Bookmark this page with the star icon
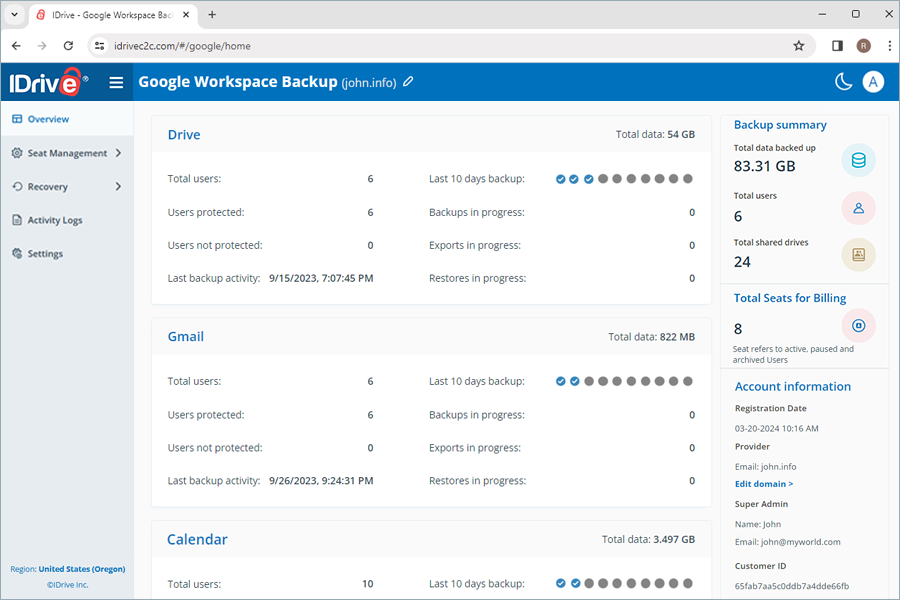Image resolution: width=900 pixels, height=600 pixels. pyautogui.click(x=798, y=45)
